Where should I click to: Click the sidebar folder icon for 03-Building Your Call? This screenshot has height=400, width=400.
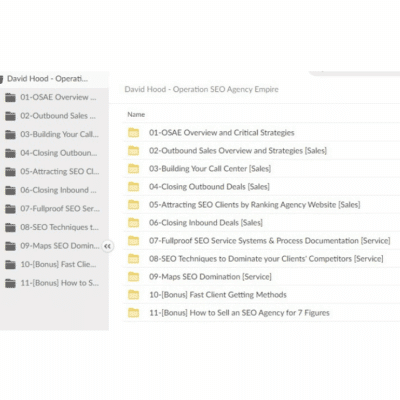tap(10, 135)
